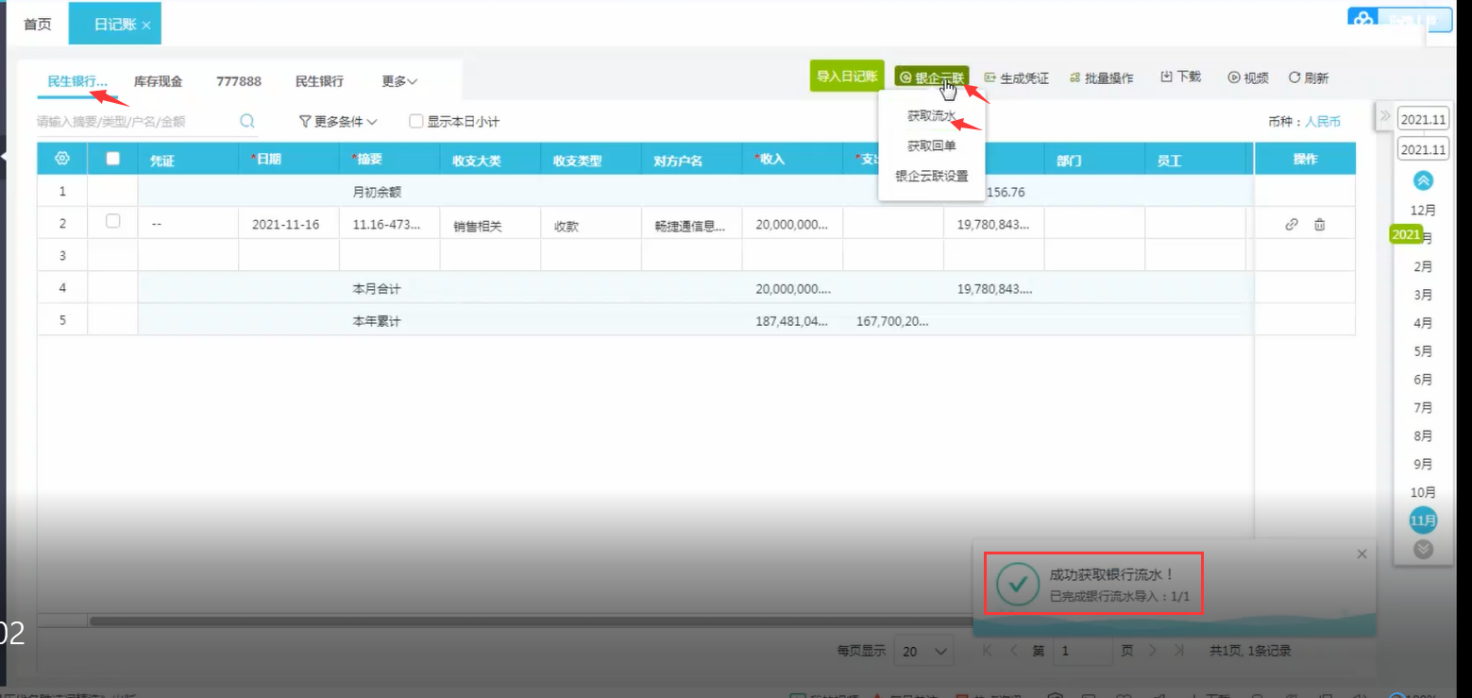This screenshot has width=1472, height=698.
Task: Open the 更多 accounts dropdown
Action: [x=399, y=81]
